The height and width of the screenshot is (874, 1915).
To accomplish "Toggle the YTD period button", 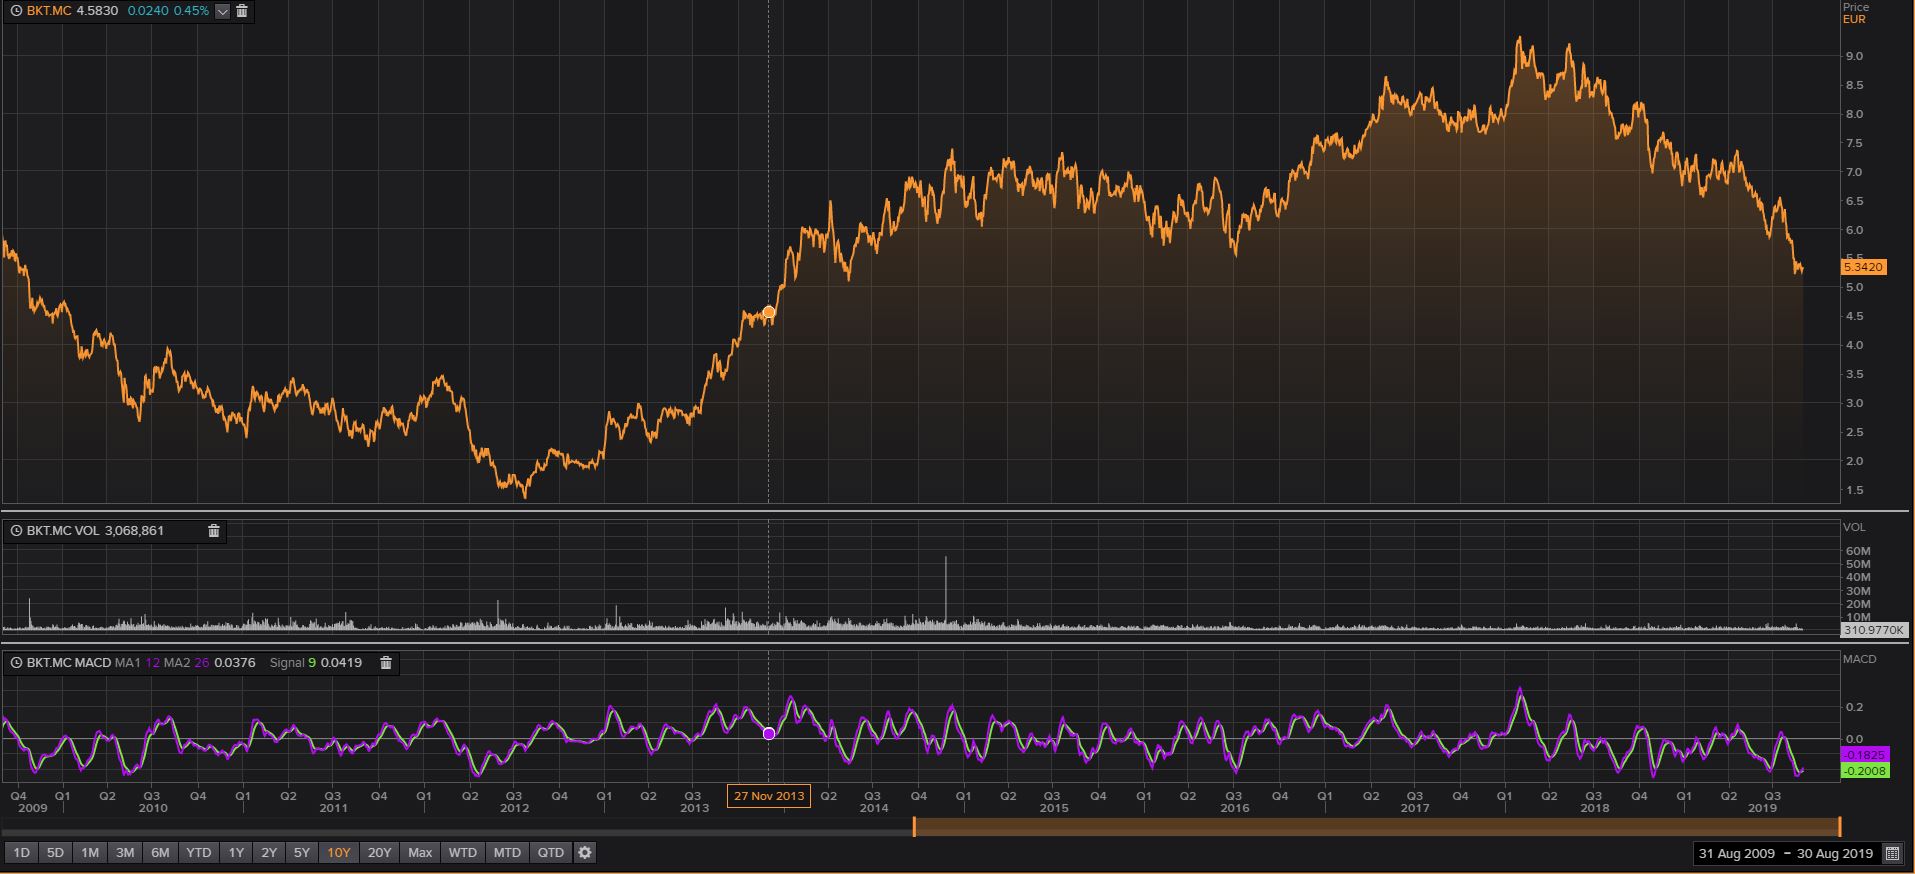I will click(x=199, y=853).
